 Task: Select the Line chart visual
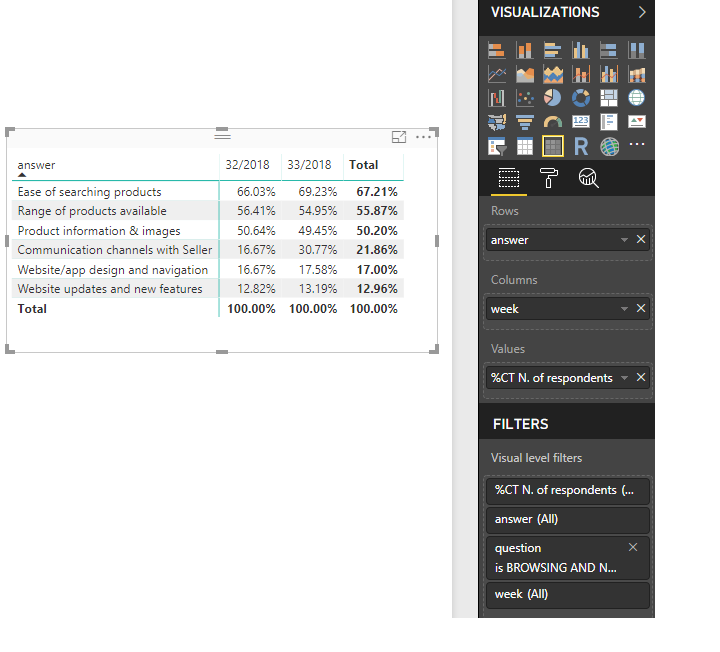497,74
